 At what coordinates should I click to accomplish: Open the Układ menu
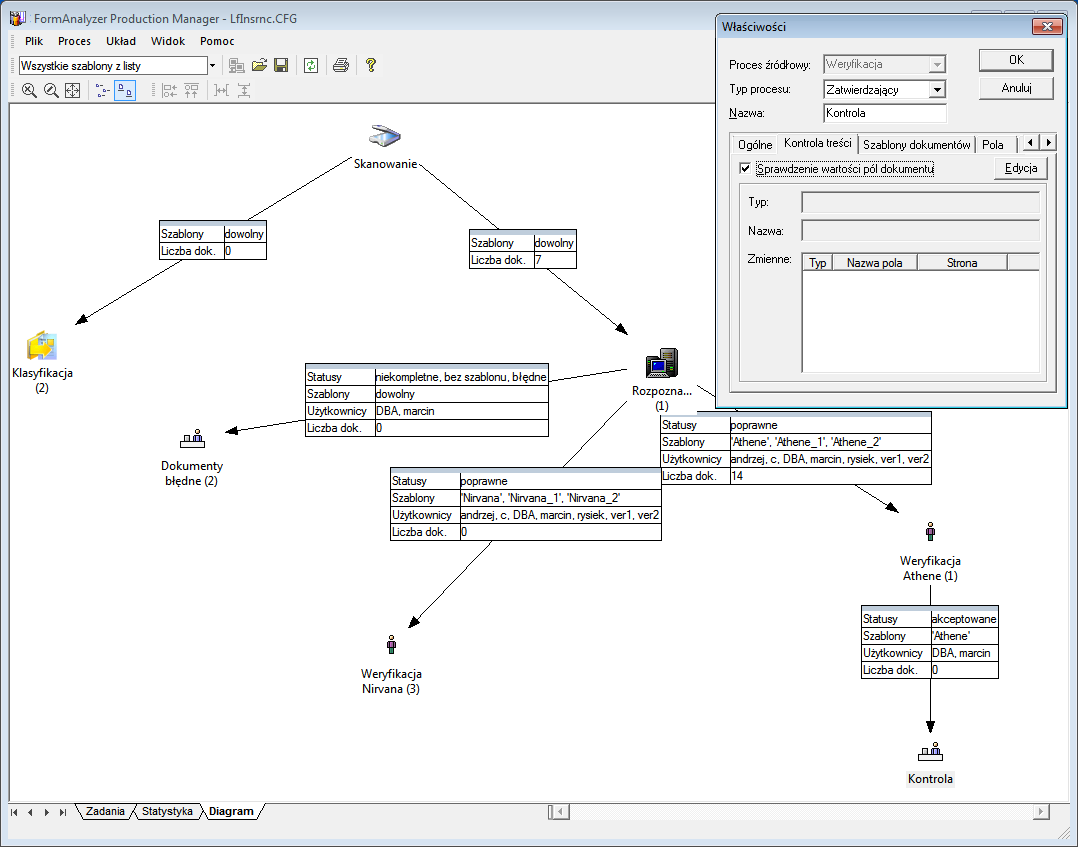[121, 41]
